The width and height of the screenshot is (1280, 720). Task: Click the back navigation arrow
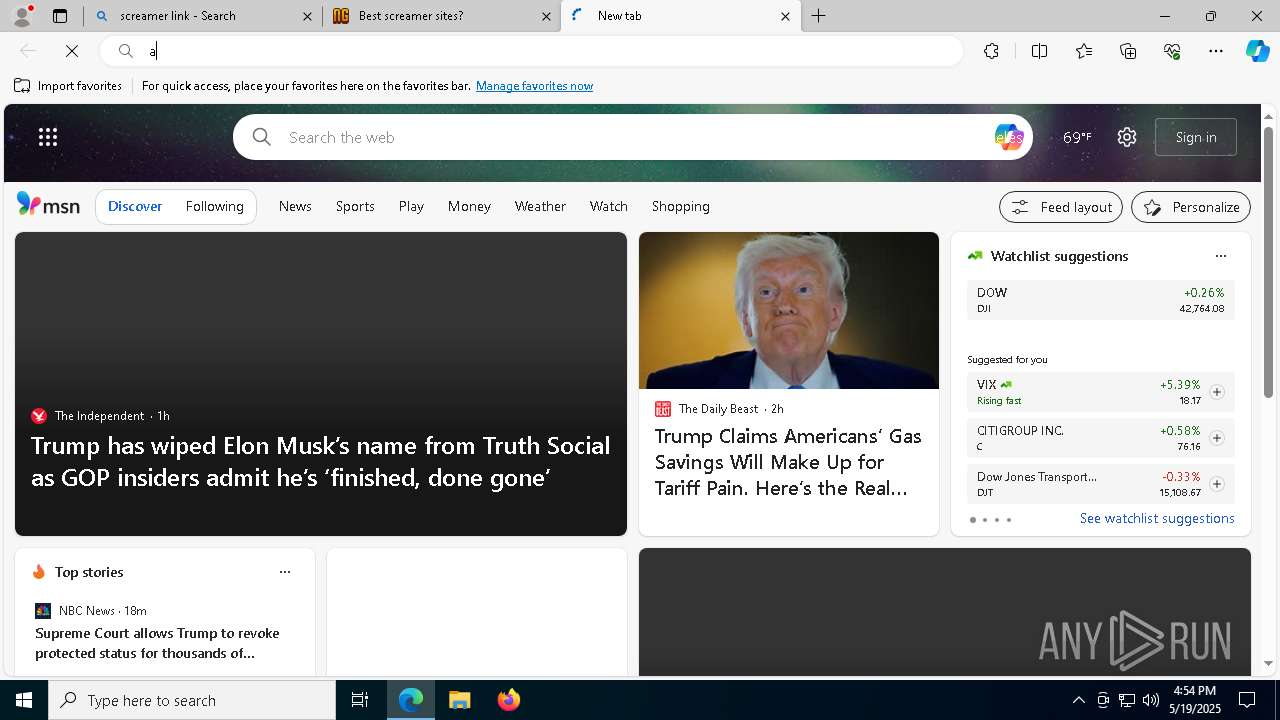(x=28, y=51)
